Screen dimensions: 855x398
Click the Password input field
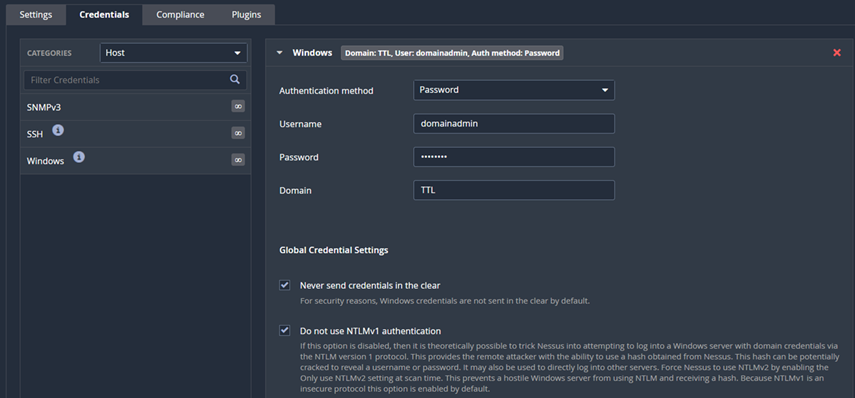(514, 157)
